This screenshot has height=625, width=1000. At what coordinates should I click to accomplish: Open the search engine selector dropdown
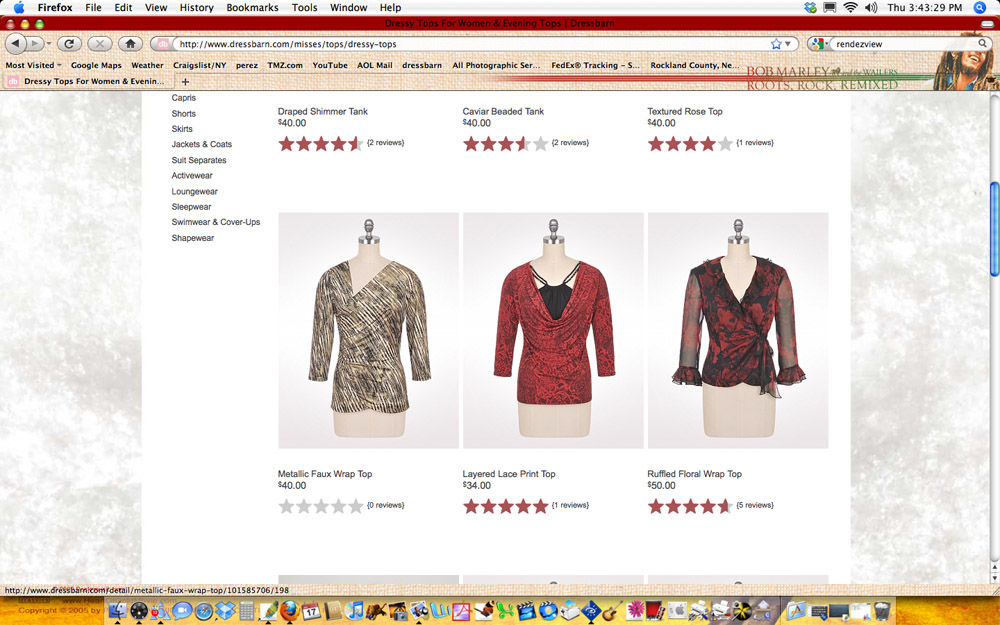point(819,43)
